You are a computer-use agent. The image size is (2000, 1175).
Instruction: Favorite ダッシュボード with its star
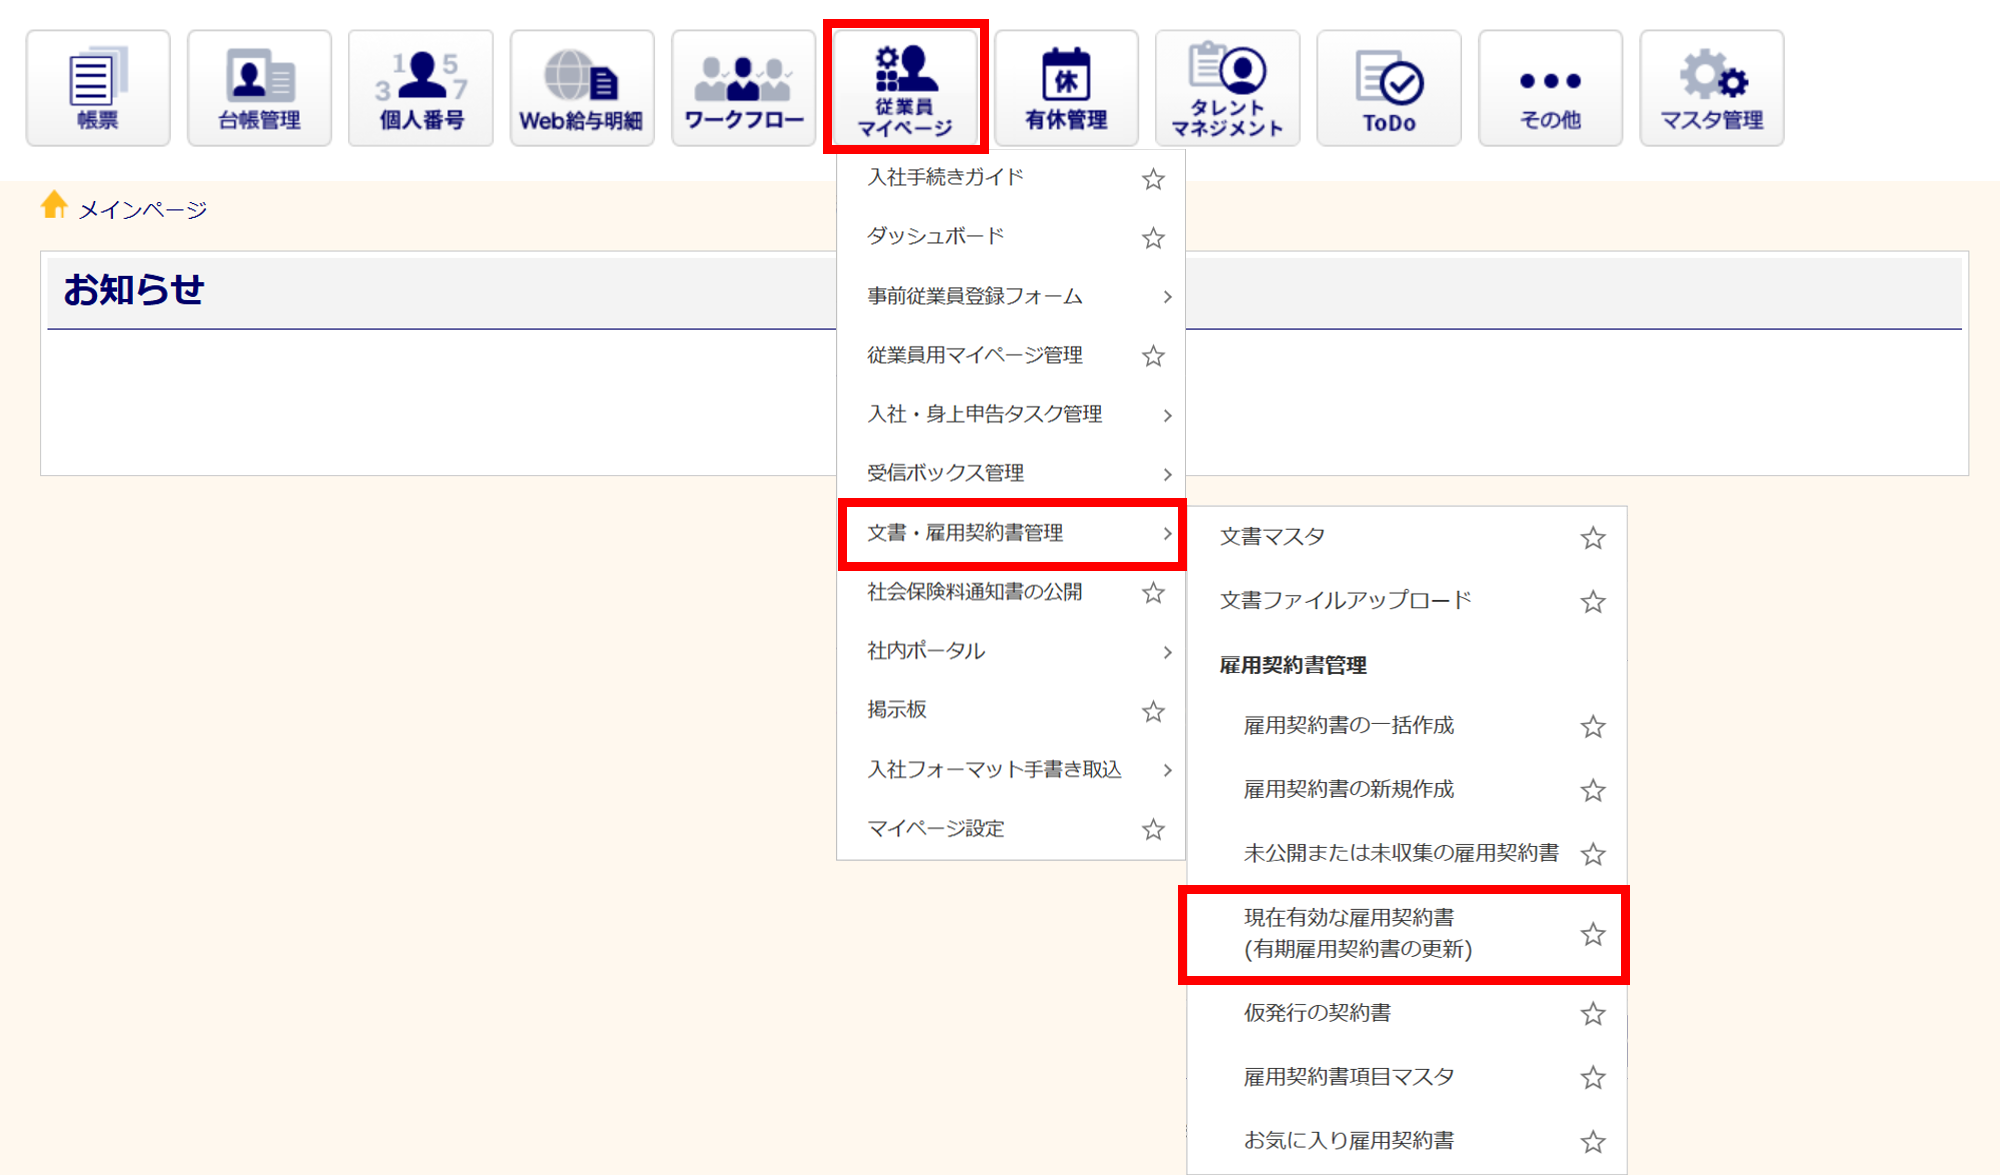1153,238
